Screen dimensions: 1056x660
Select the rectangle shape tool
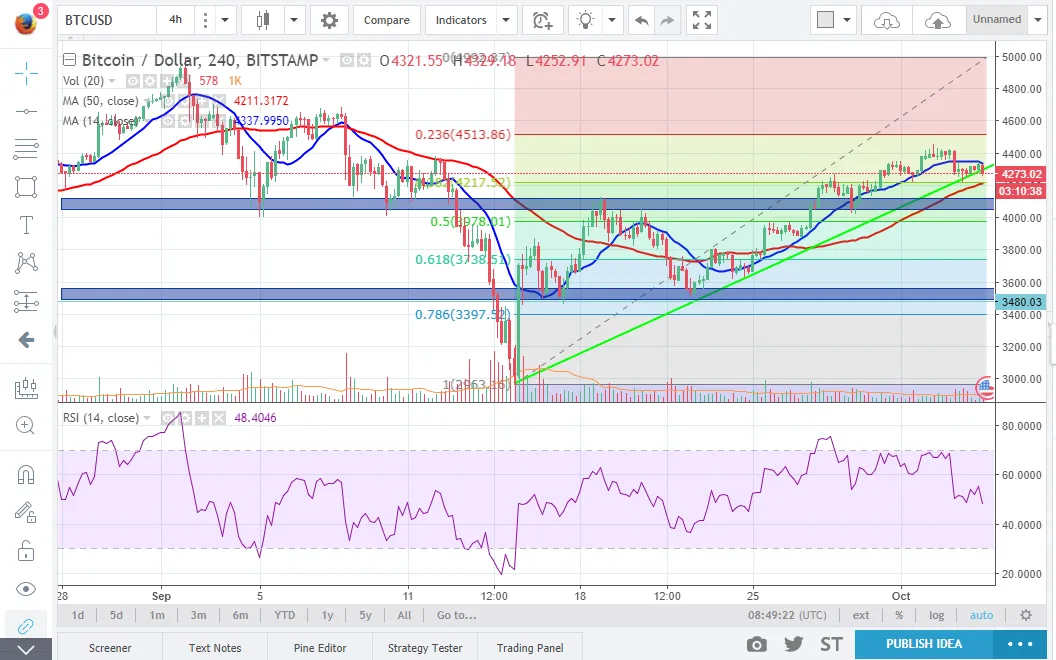coord(26,187)
